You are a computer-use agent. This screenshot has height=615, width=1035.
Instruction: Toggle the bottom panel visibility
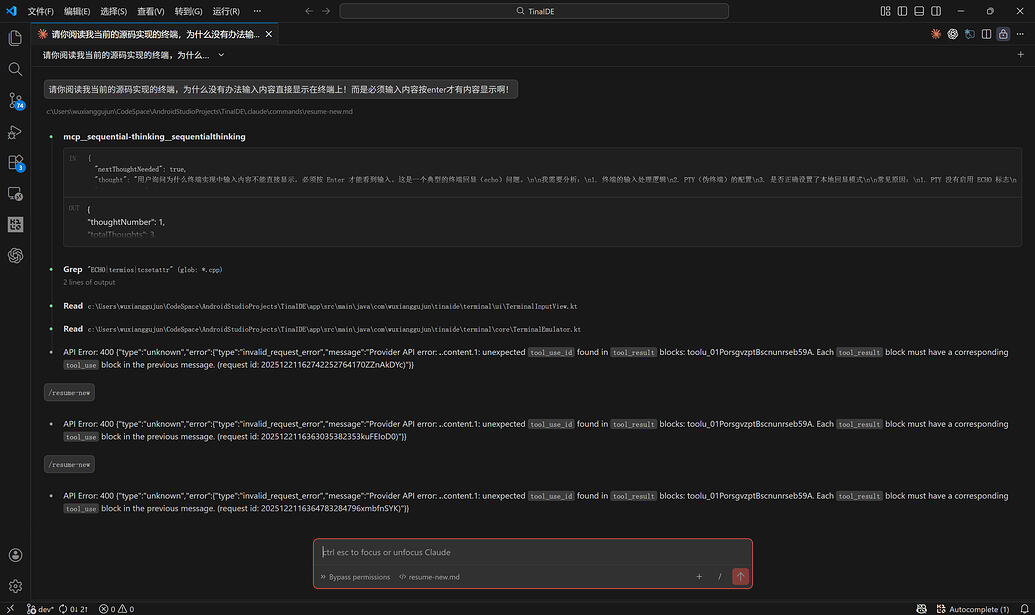point(919,11)
